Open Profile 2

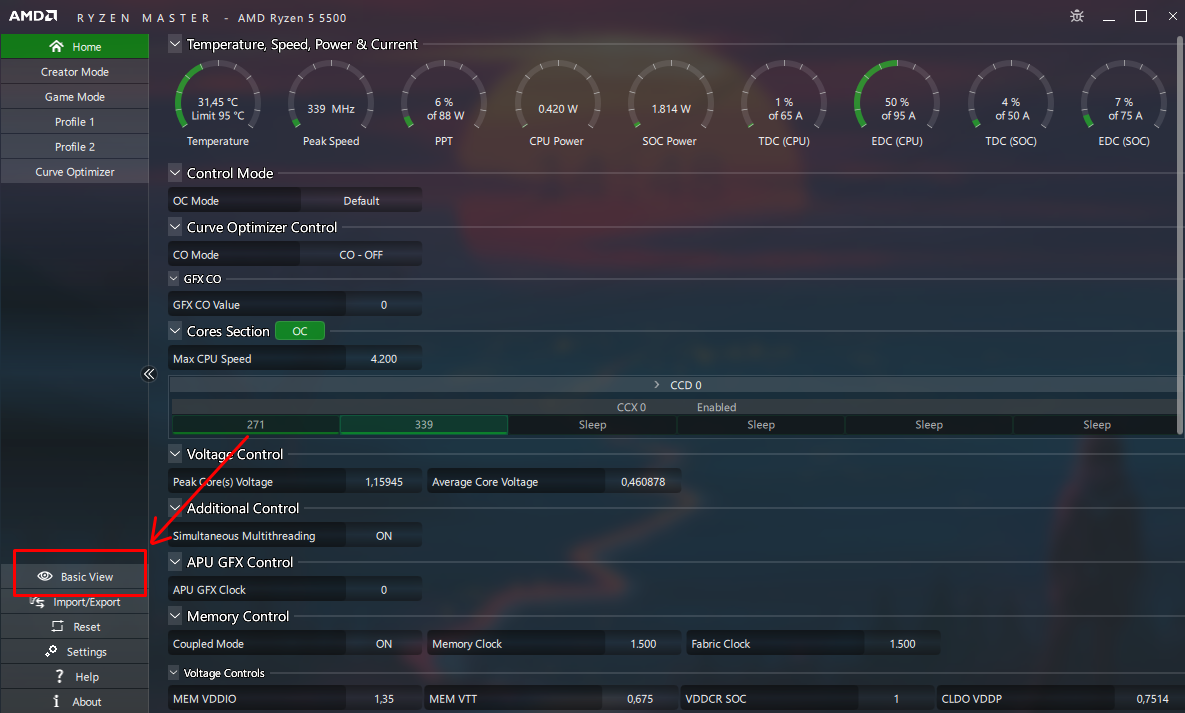[75, 146]
